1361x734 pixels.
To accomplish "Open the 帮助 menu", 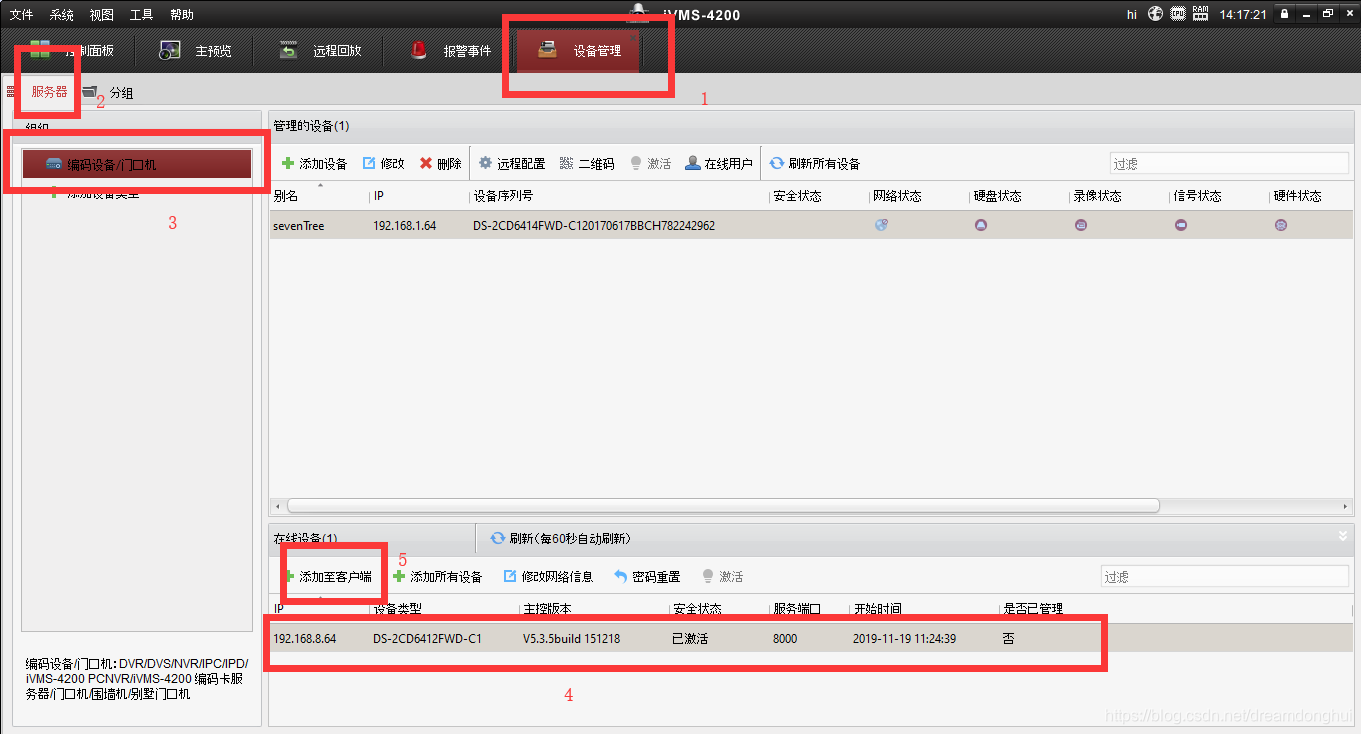I will point(181,15).
